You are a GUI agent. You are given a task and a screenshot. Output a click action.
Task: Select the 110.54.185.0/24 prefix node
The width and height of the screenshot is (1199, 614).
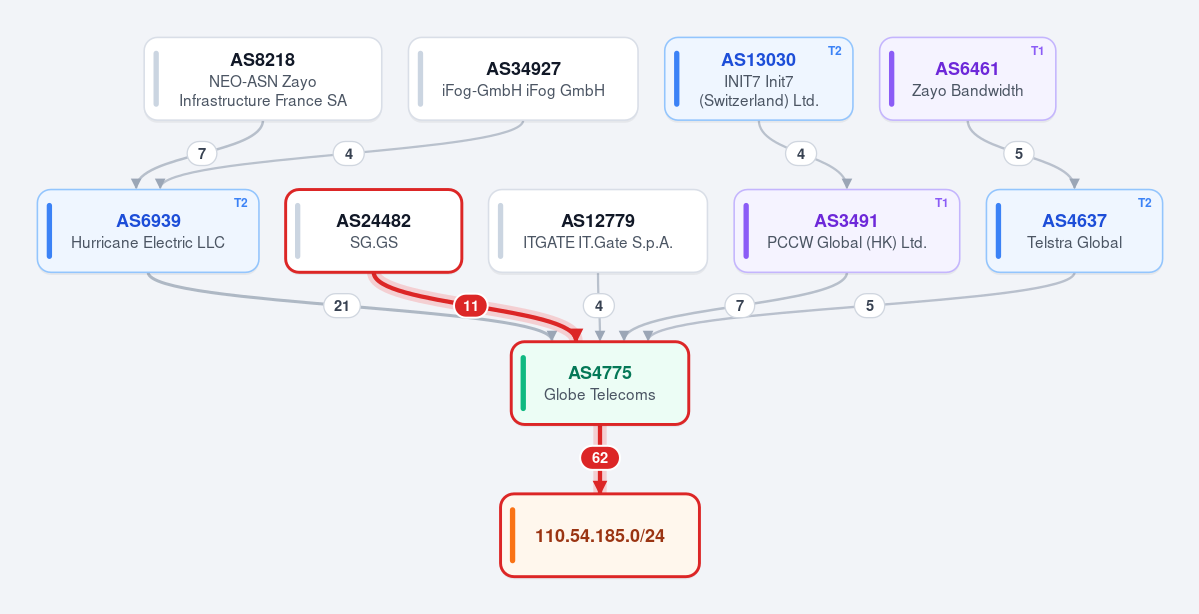tap(600, 535)
